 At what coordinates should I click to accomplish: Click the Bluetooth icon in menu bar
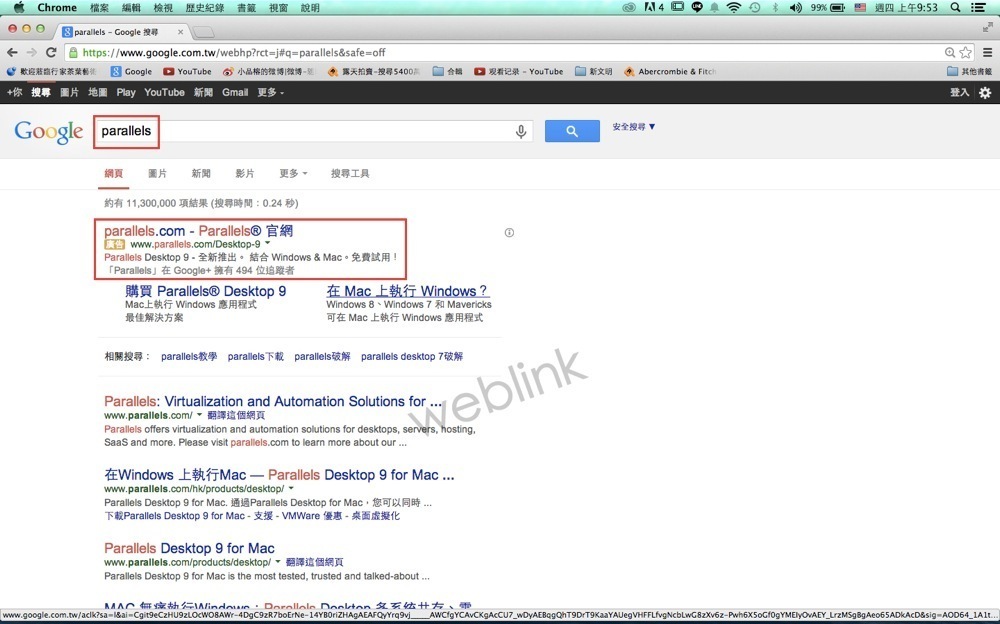click(x=776, y=8)
